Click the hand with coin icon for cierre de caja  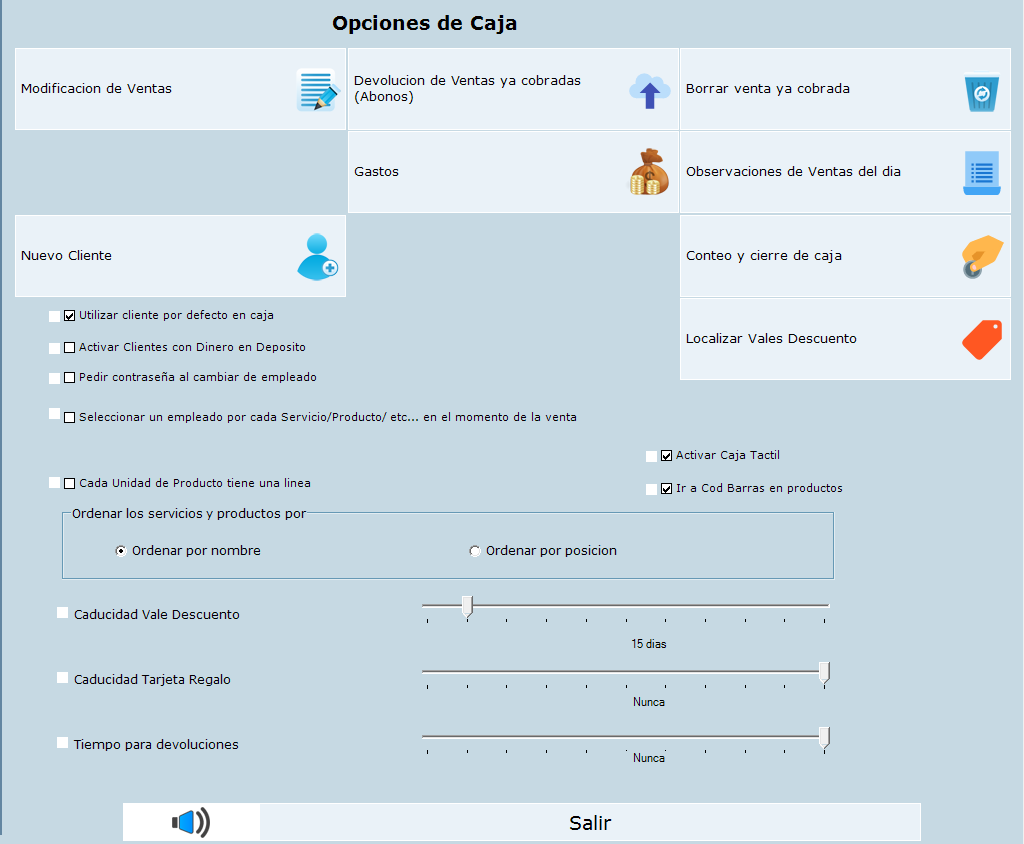coord(982,256)
